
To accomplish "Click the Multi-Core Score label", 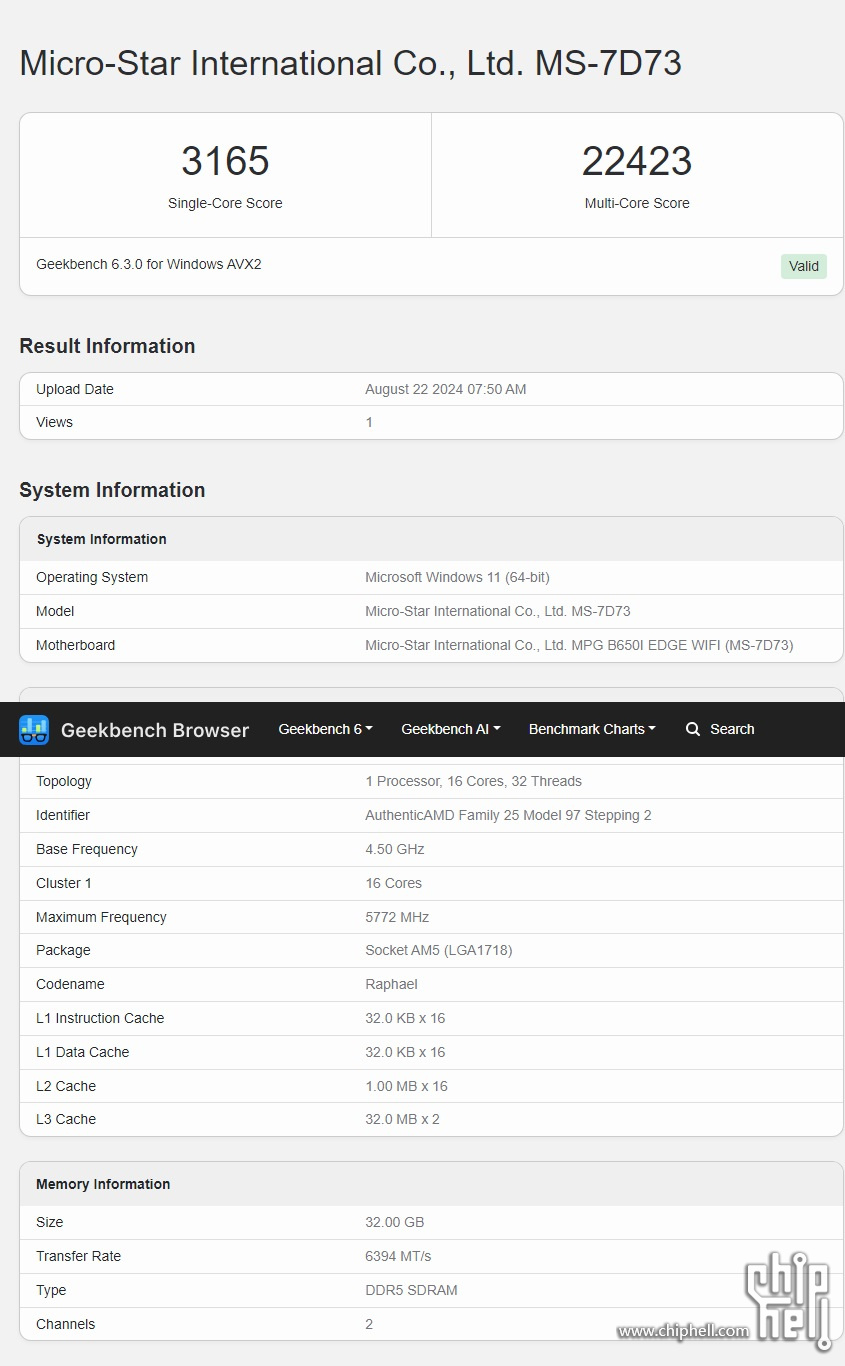I will [x=637, y=203].
